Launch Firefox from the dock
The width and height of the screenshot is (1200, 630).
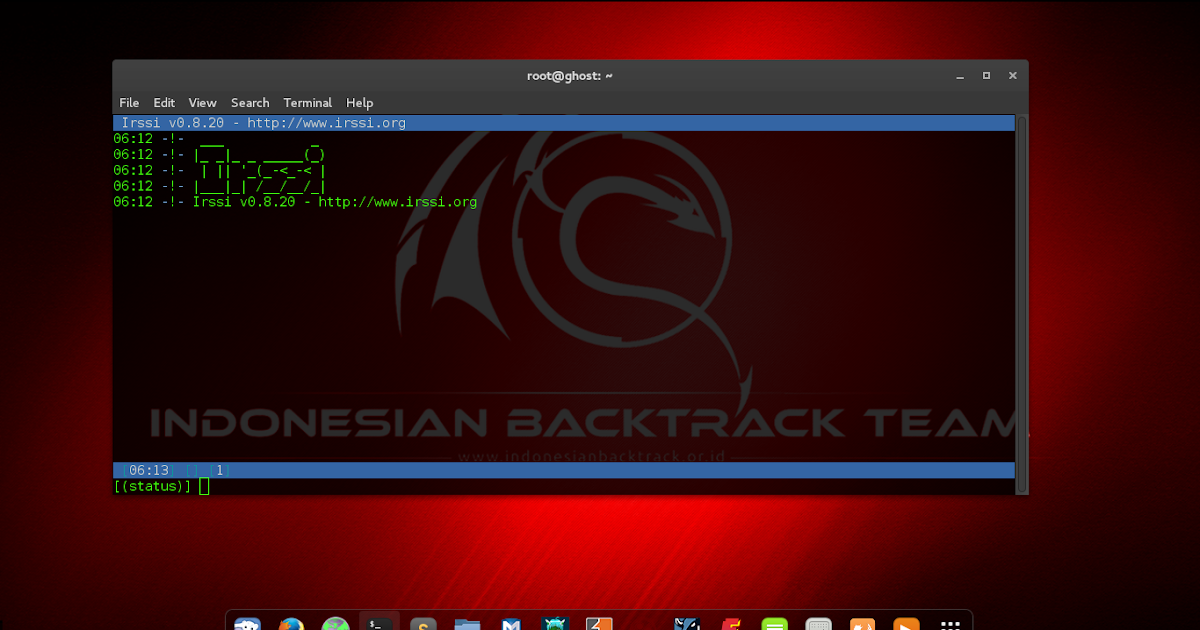[x=291, y=624]
